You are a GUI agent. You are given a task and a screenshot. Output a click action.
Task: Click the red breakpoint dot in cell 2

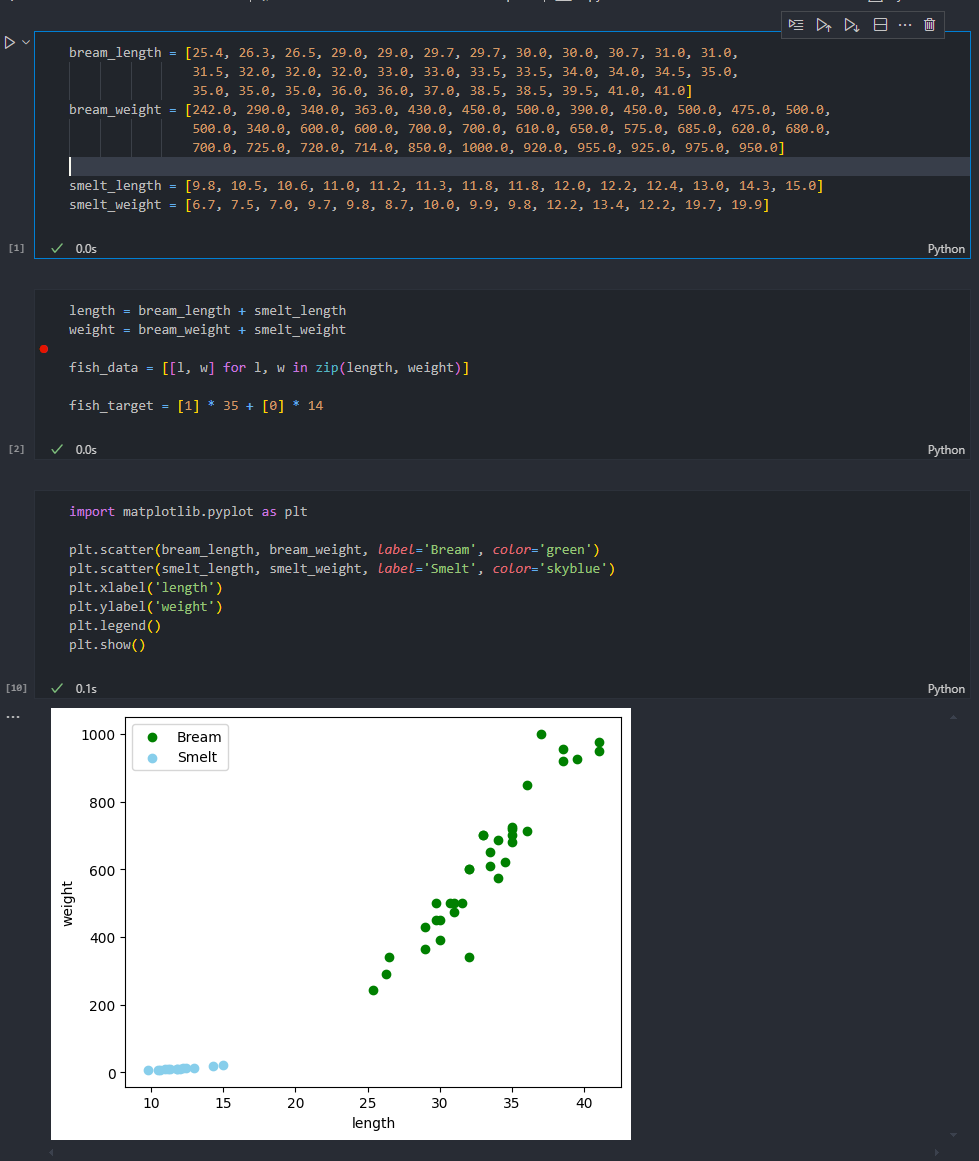[44, 349]
